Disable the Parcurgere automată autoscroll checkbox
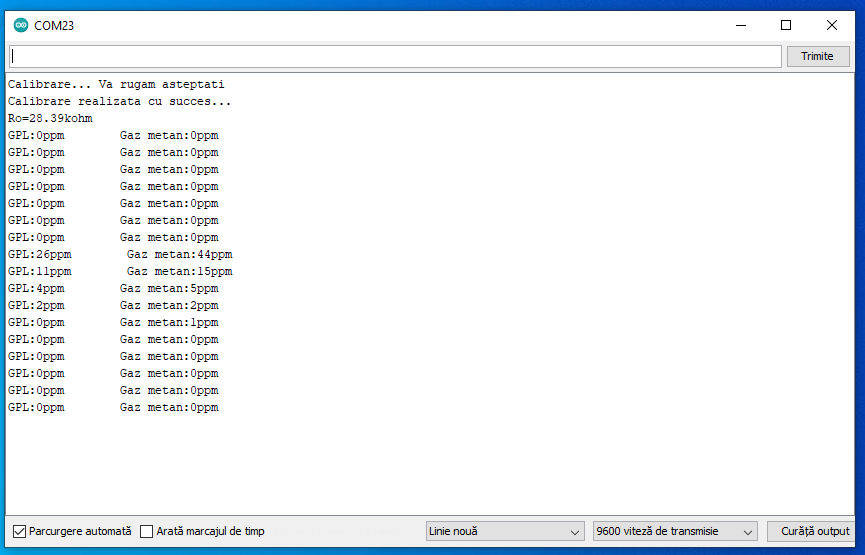The height and width of the screenshot is (555, 865). (x=19, y=532)
